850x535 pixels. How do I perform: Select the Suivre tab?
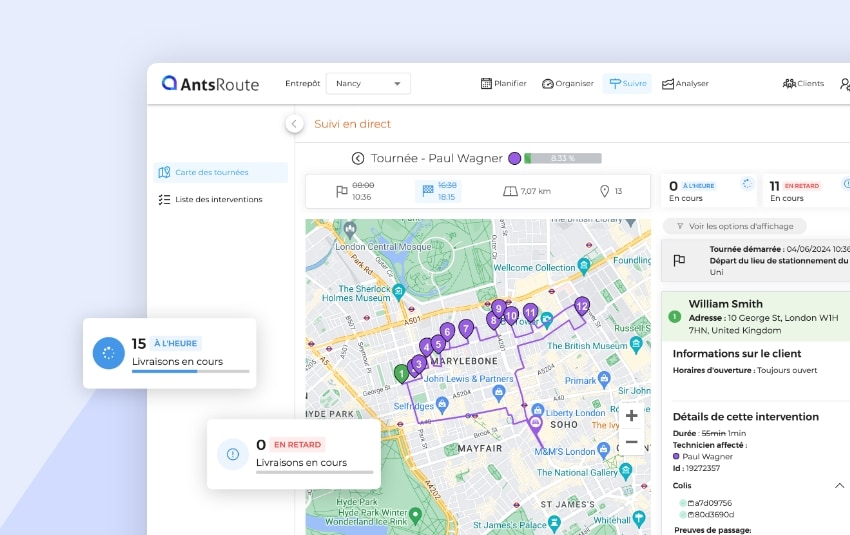click(x=627, y=84)
